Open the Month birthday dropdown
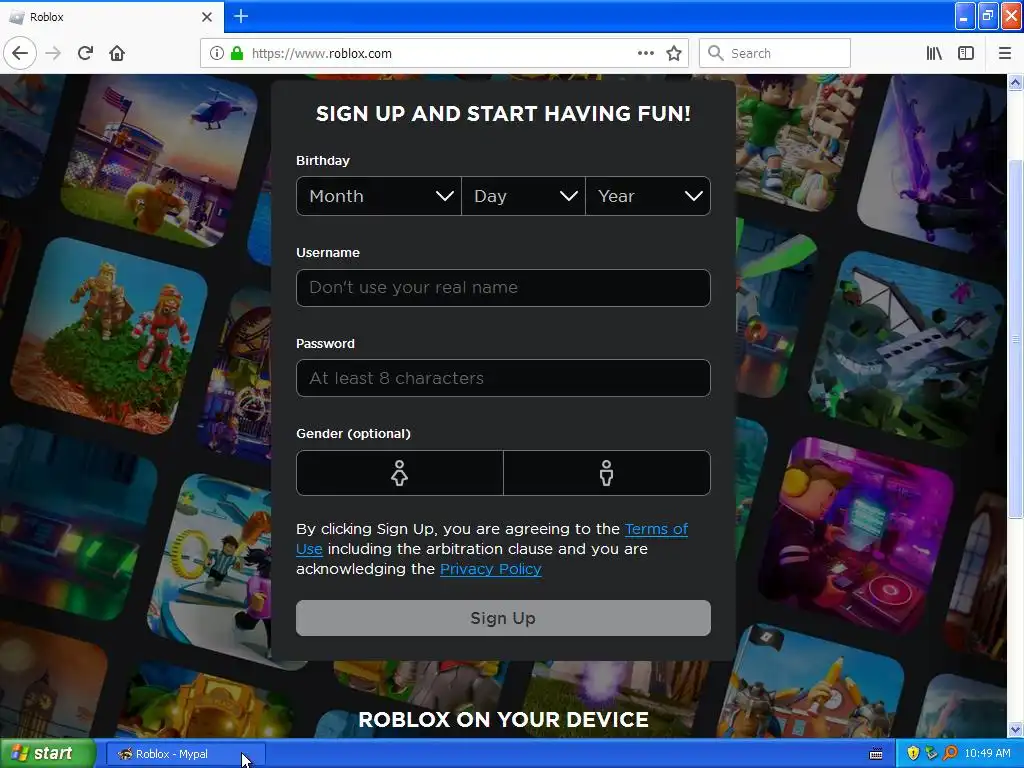Viewport: 1024px width, 768px height. pos(379,196)
